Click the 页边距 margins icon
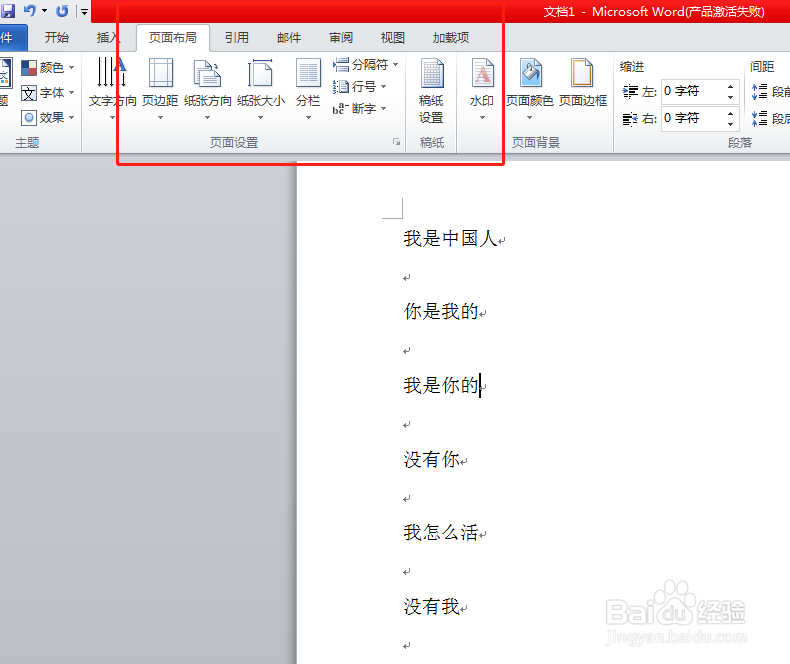This screenshot has width=790, height=664. click(161, 73)
